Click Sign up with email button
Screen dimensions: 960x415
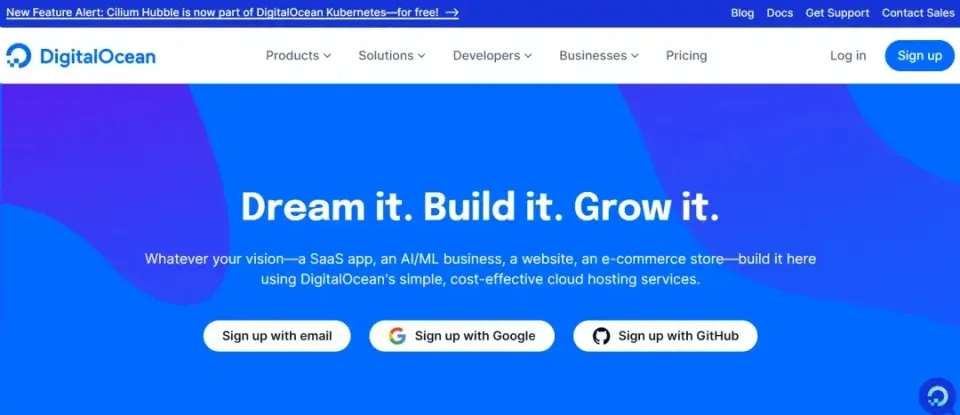click(277, 336)
